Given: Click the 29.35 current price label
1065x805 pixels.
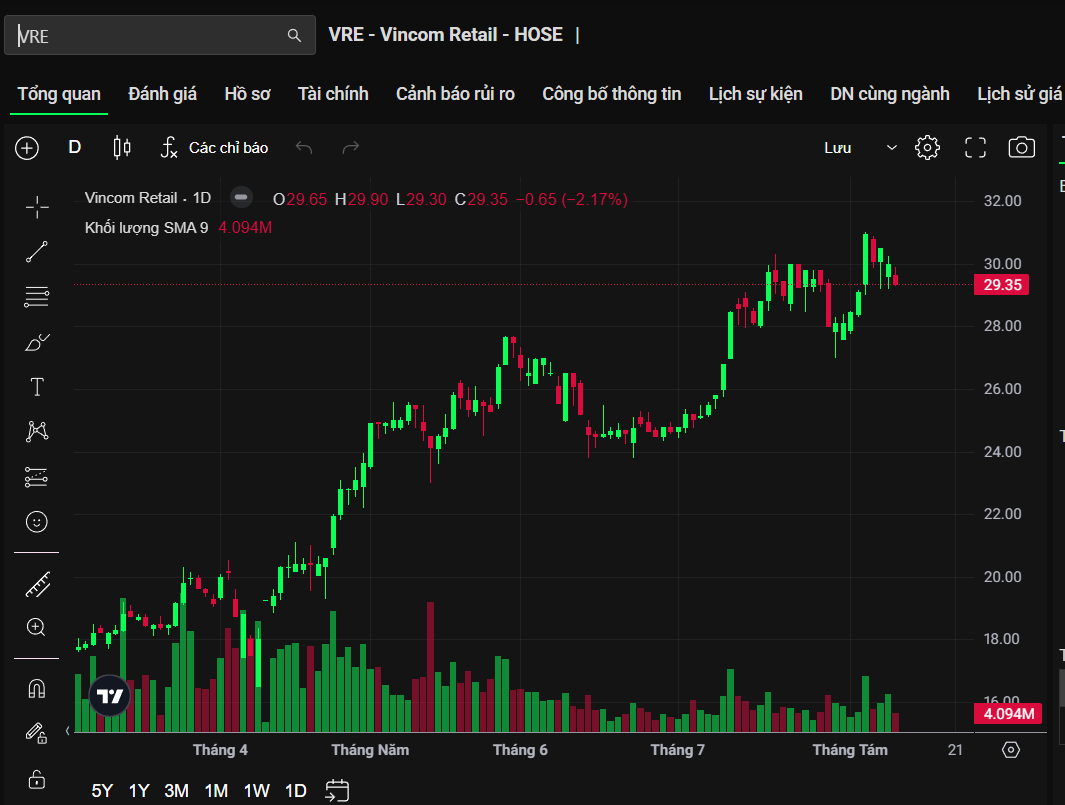Looking at the screenshot, I should 1002,285.
